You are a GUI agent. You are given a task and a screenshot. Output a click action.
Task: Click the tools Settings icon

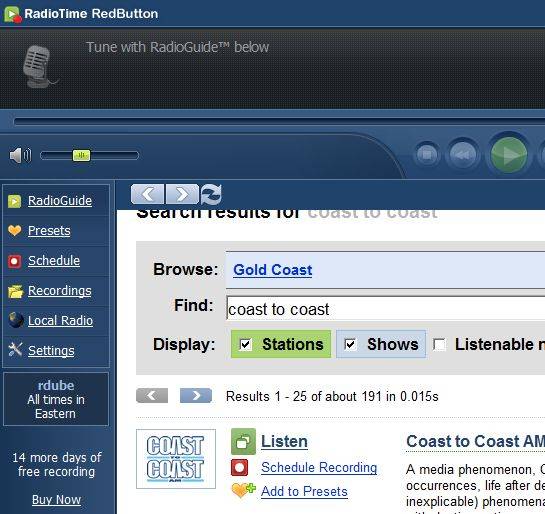15,350
